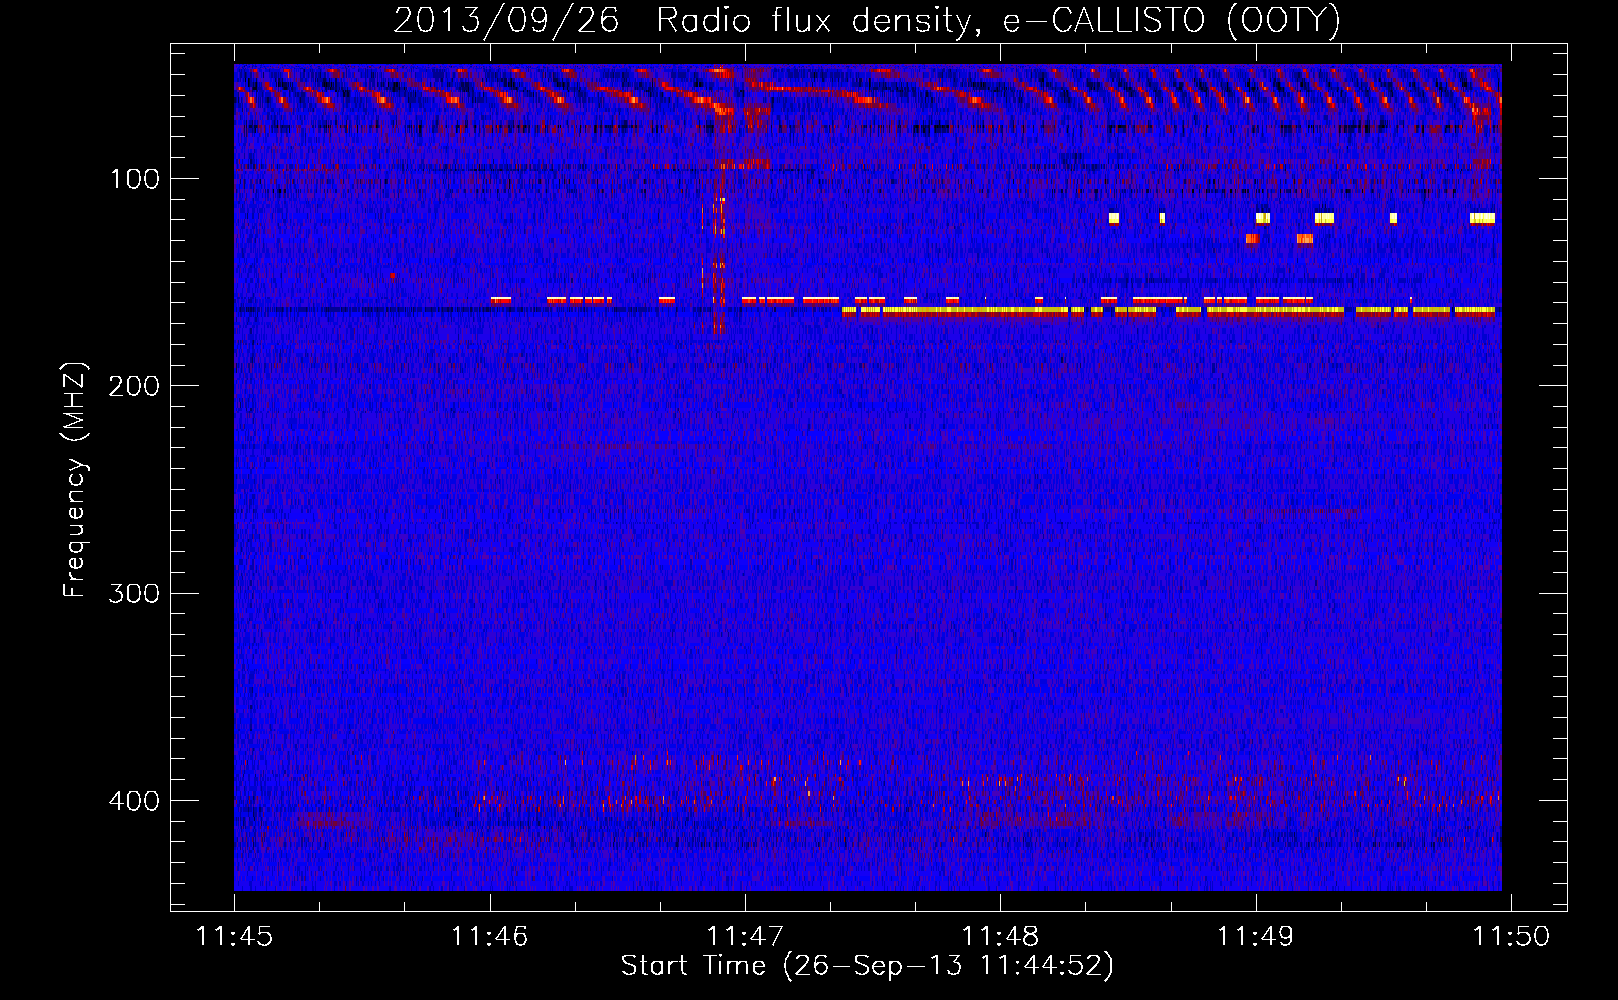Select the 11:47 time tick label
Viewport: 1618px width, 1000px height.
[745, 937]
